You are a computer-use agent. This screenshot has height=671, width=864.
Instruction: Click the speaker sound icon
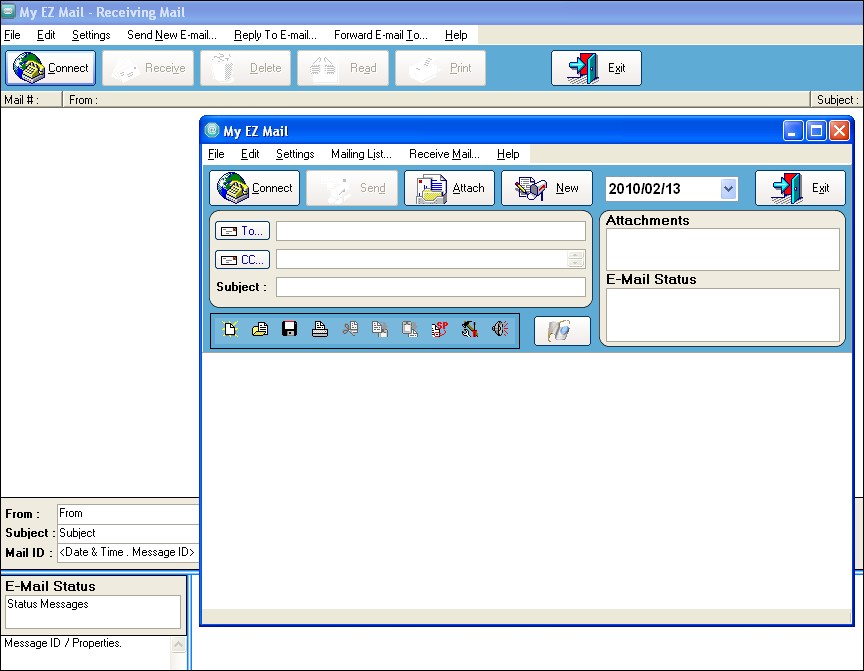pos(500,330)
